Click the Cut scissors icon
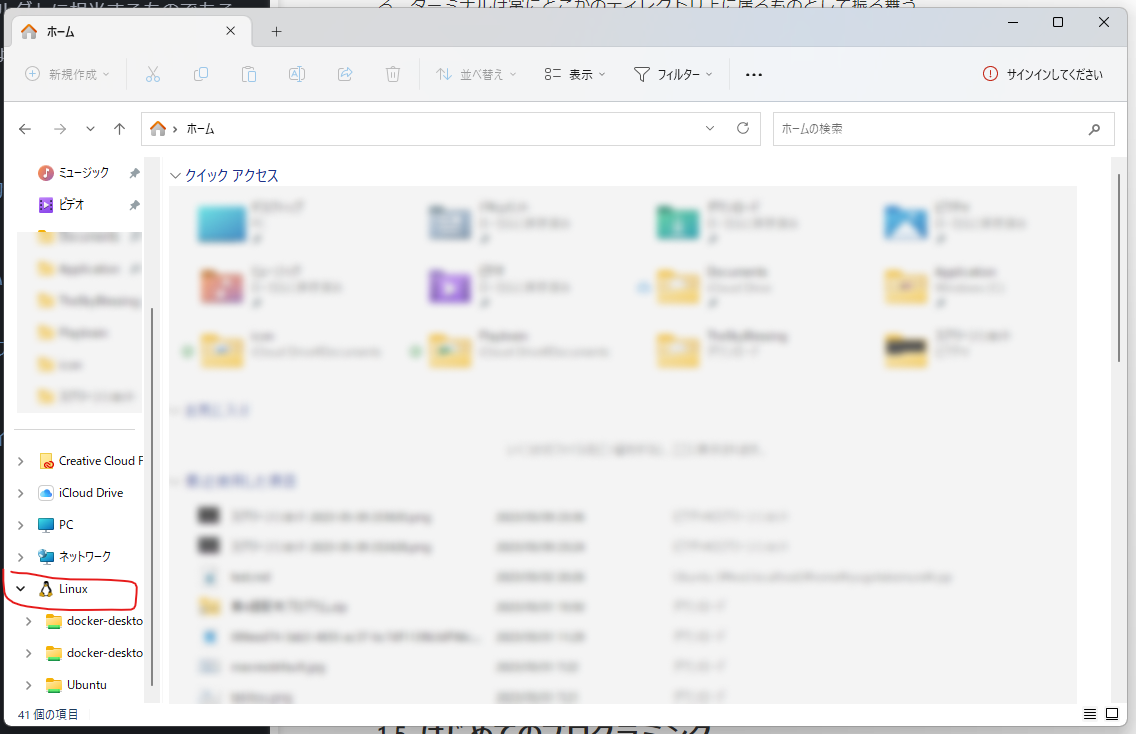This screenshot has height=734, width=1136. 152,74
